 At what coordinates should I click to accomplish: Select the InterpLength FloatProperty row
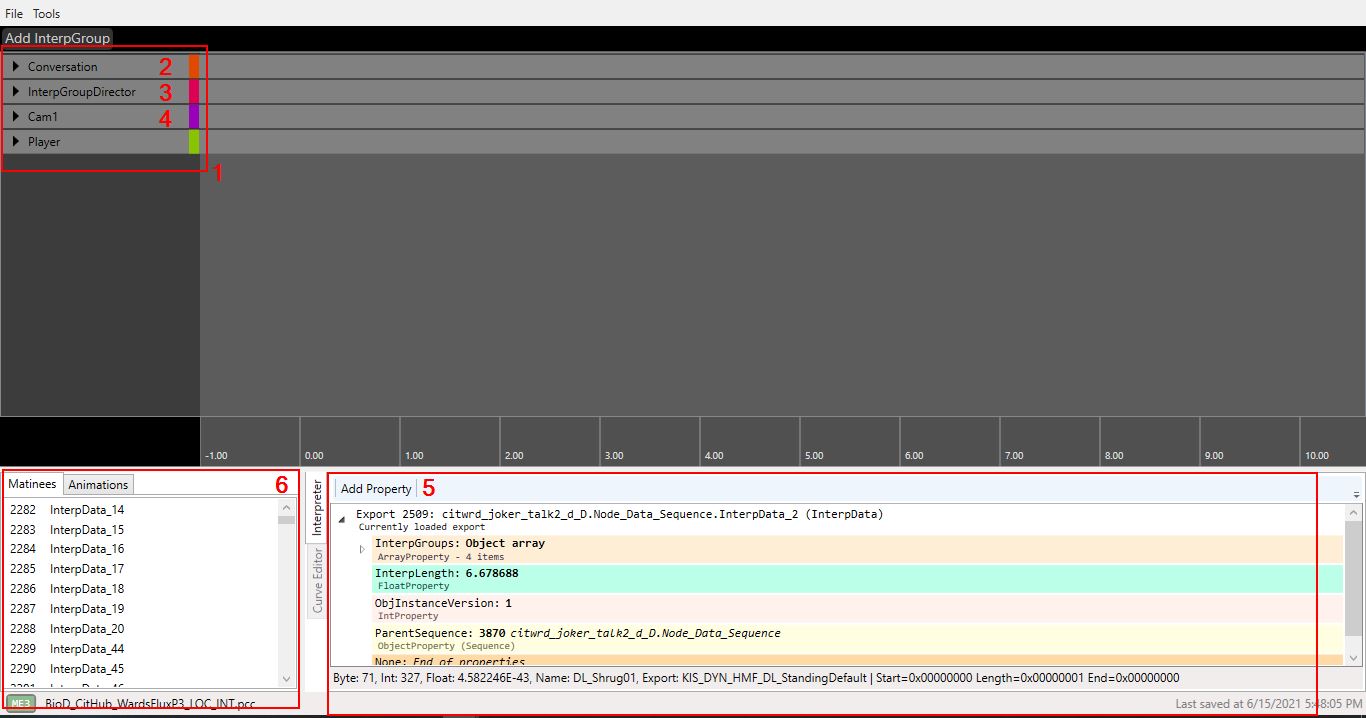coord(858,579)
